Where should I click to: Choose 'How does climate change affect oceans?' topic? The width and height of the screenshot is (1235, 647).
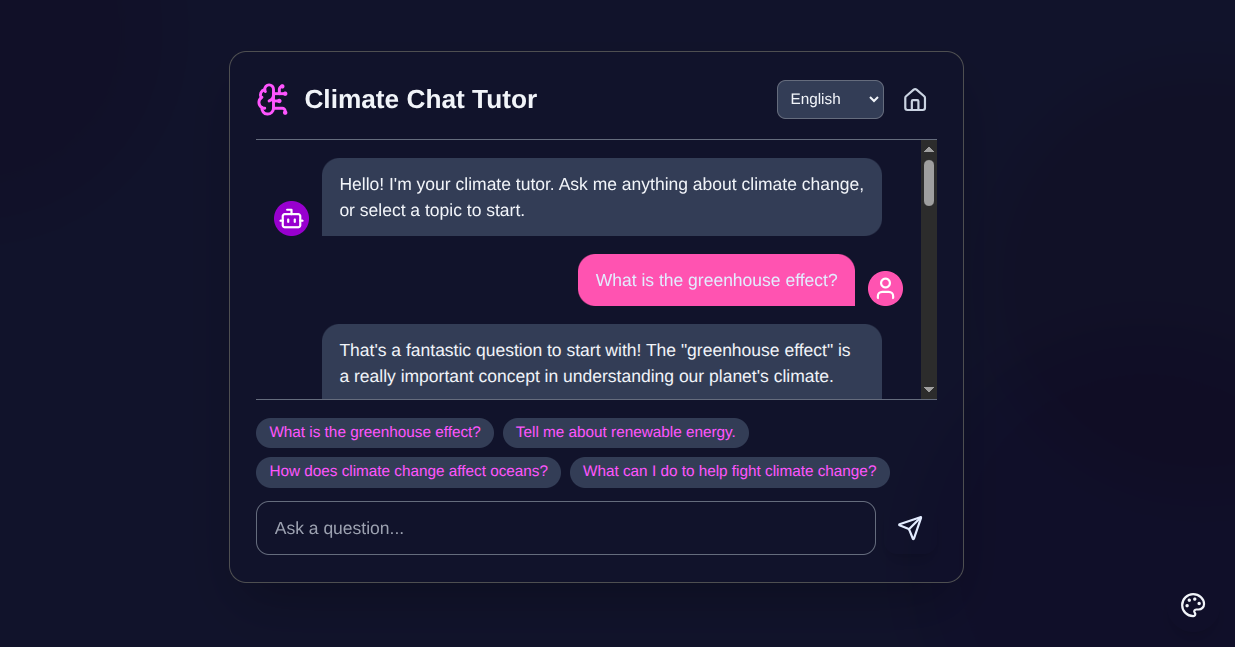pyautogui.click(x=408, y=471)
